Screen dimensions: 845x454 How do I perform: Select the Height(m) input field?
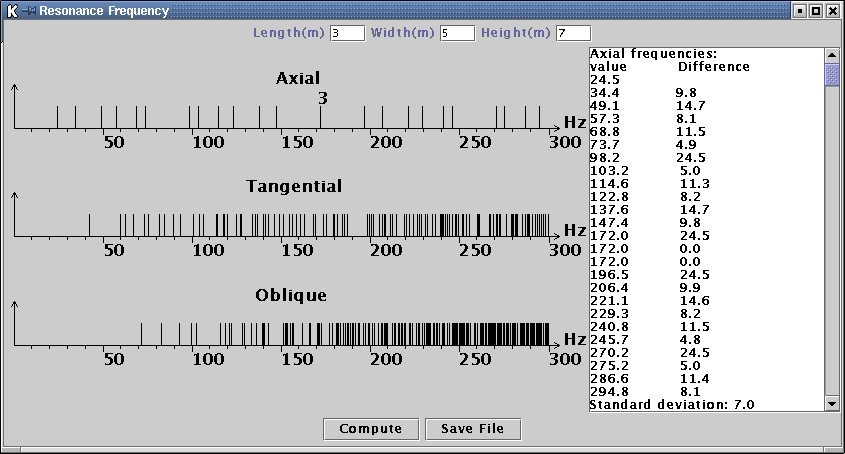click(573, 33)
